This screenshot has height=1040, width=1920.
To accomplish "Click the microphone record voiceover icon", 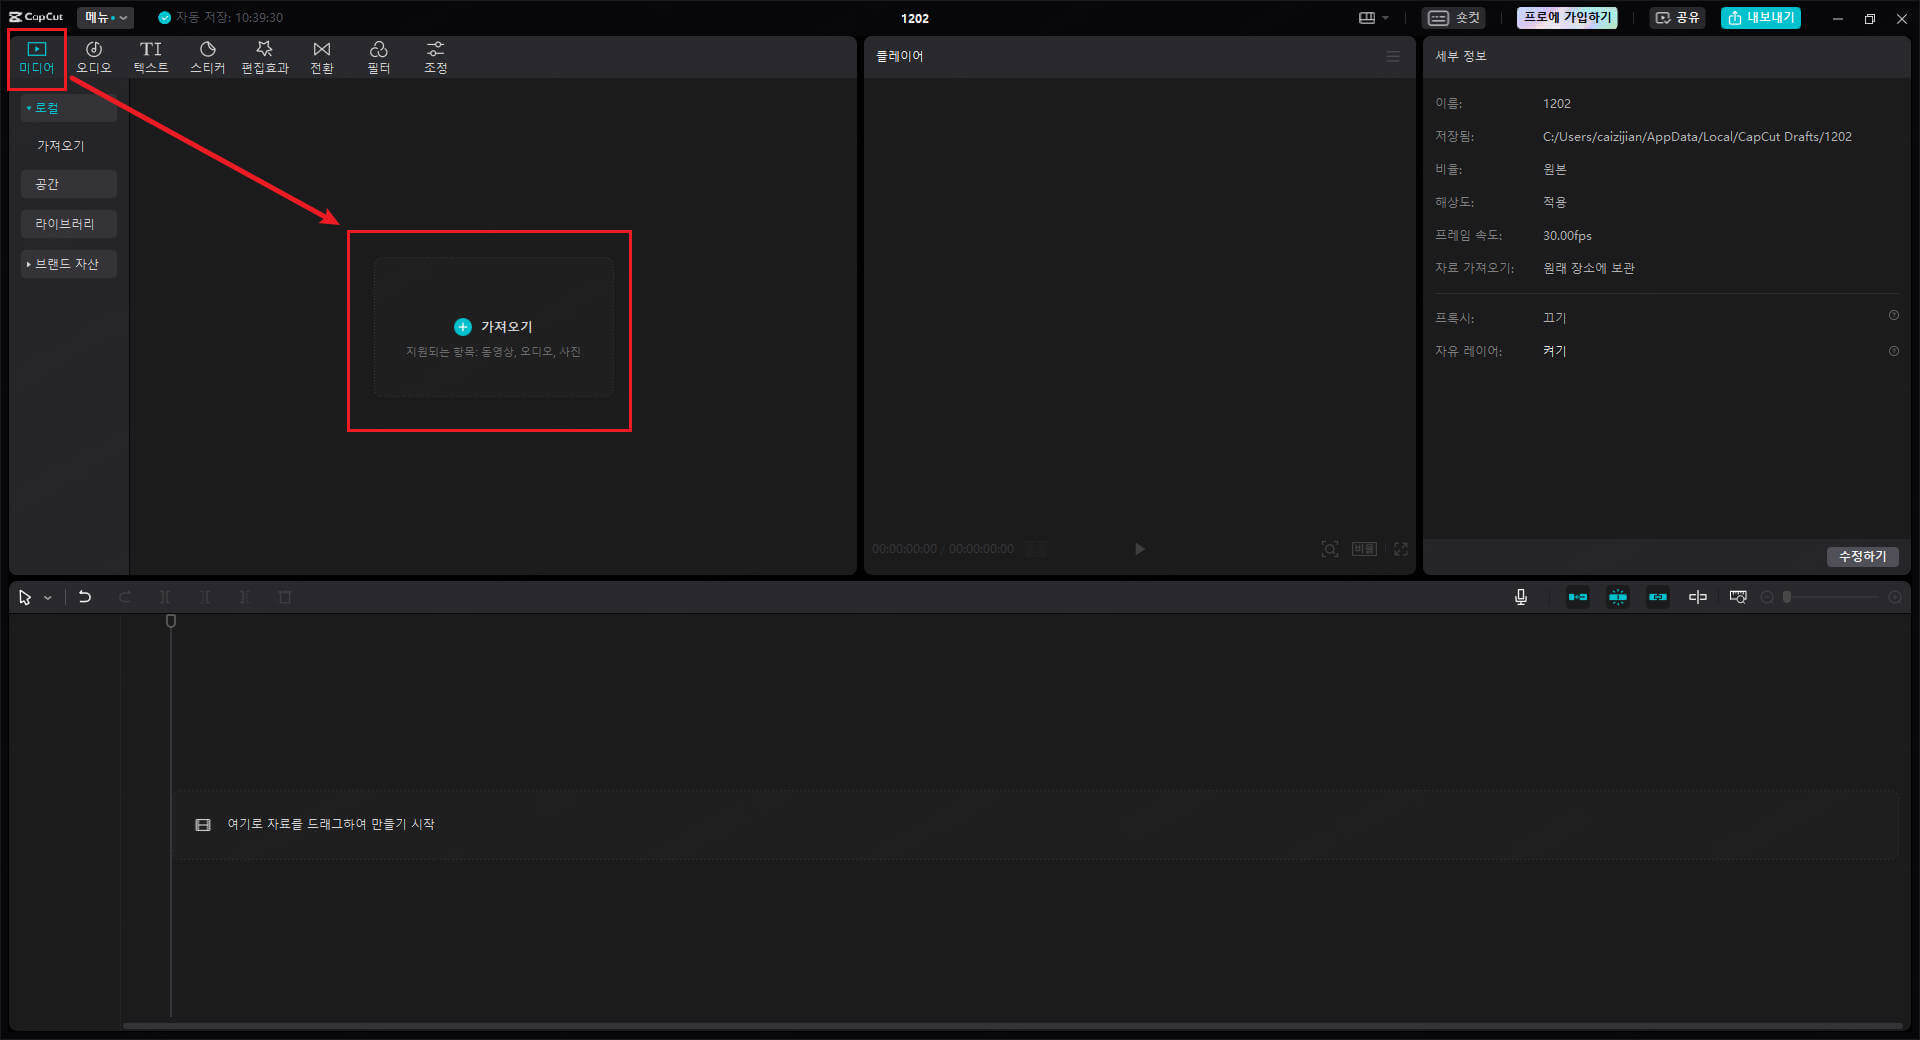I will coord(1521,597).
